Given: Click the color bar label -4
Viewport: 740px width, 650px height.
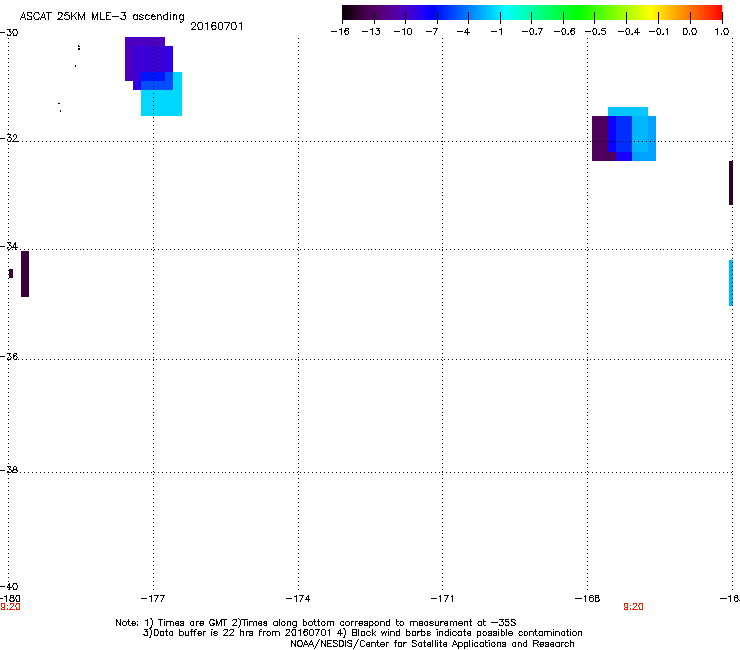Looking at the screenshot, I should pyautogui.click(x=463, y=32).
